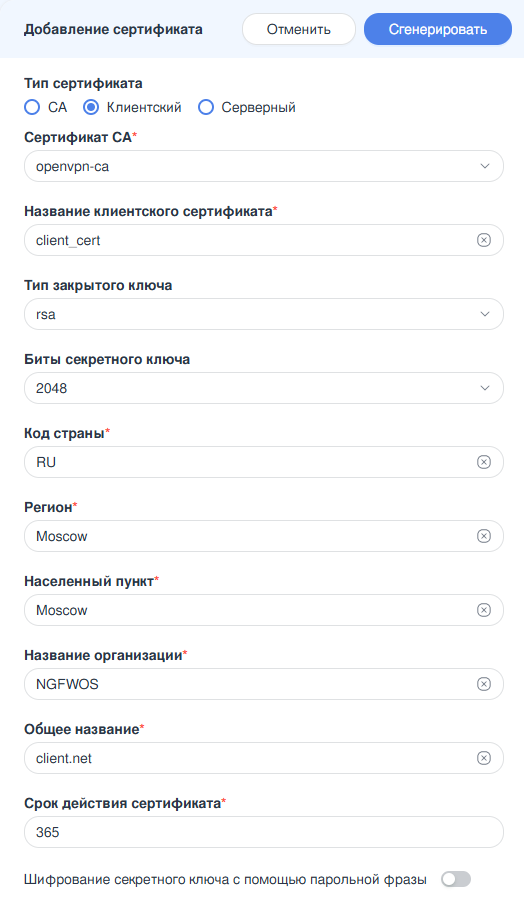The height and width of the screenshot is (900, 524).
Task: Clear the NGFWOS organization name
Action: pos(484,684)
